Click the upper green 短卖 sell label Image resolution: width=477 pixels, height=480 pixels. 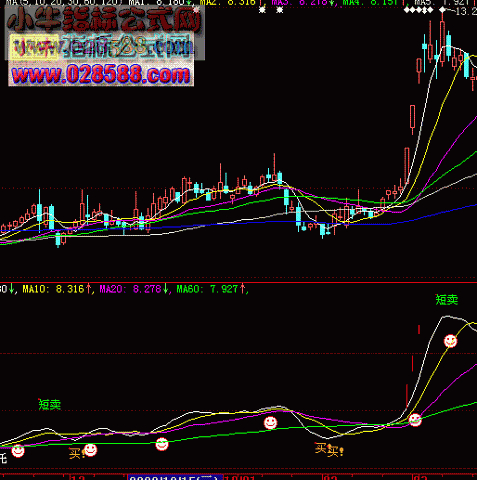pyautogui.click(x=447, y=300)
